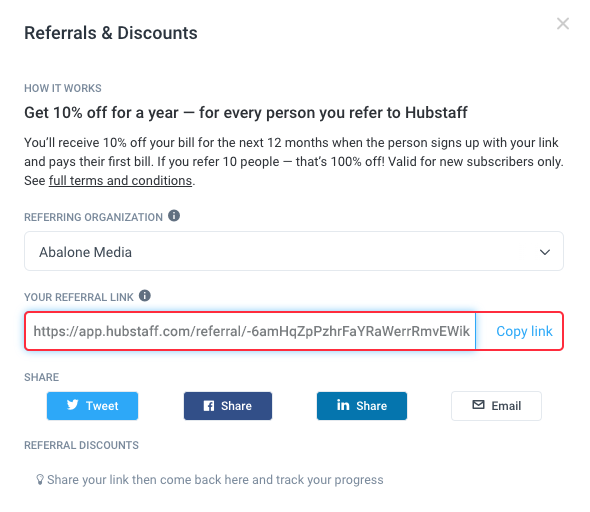Click the Twitter bird icon
Viewport: 590px width, 512px height.
pyautogui.click(x=73, y=405)
